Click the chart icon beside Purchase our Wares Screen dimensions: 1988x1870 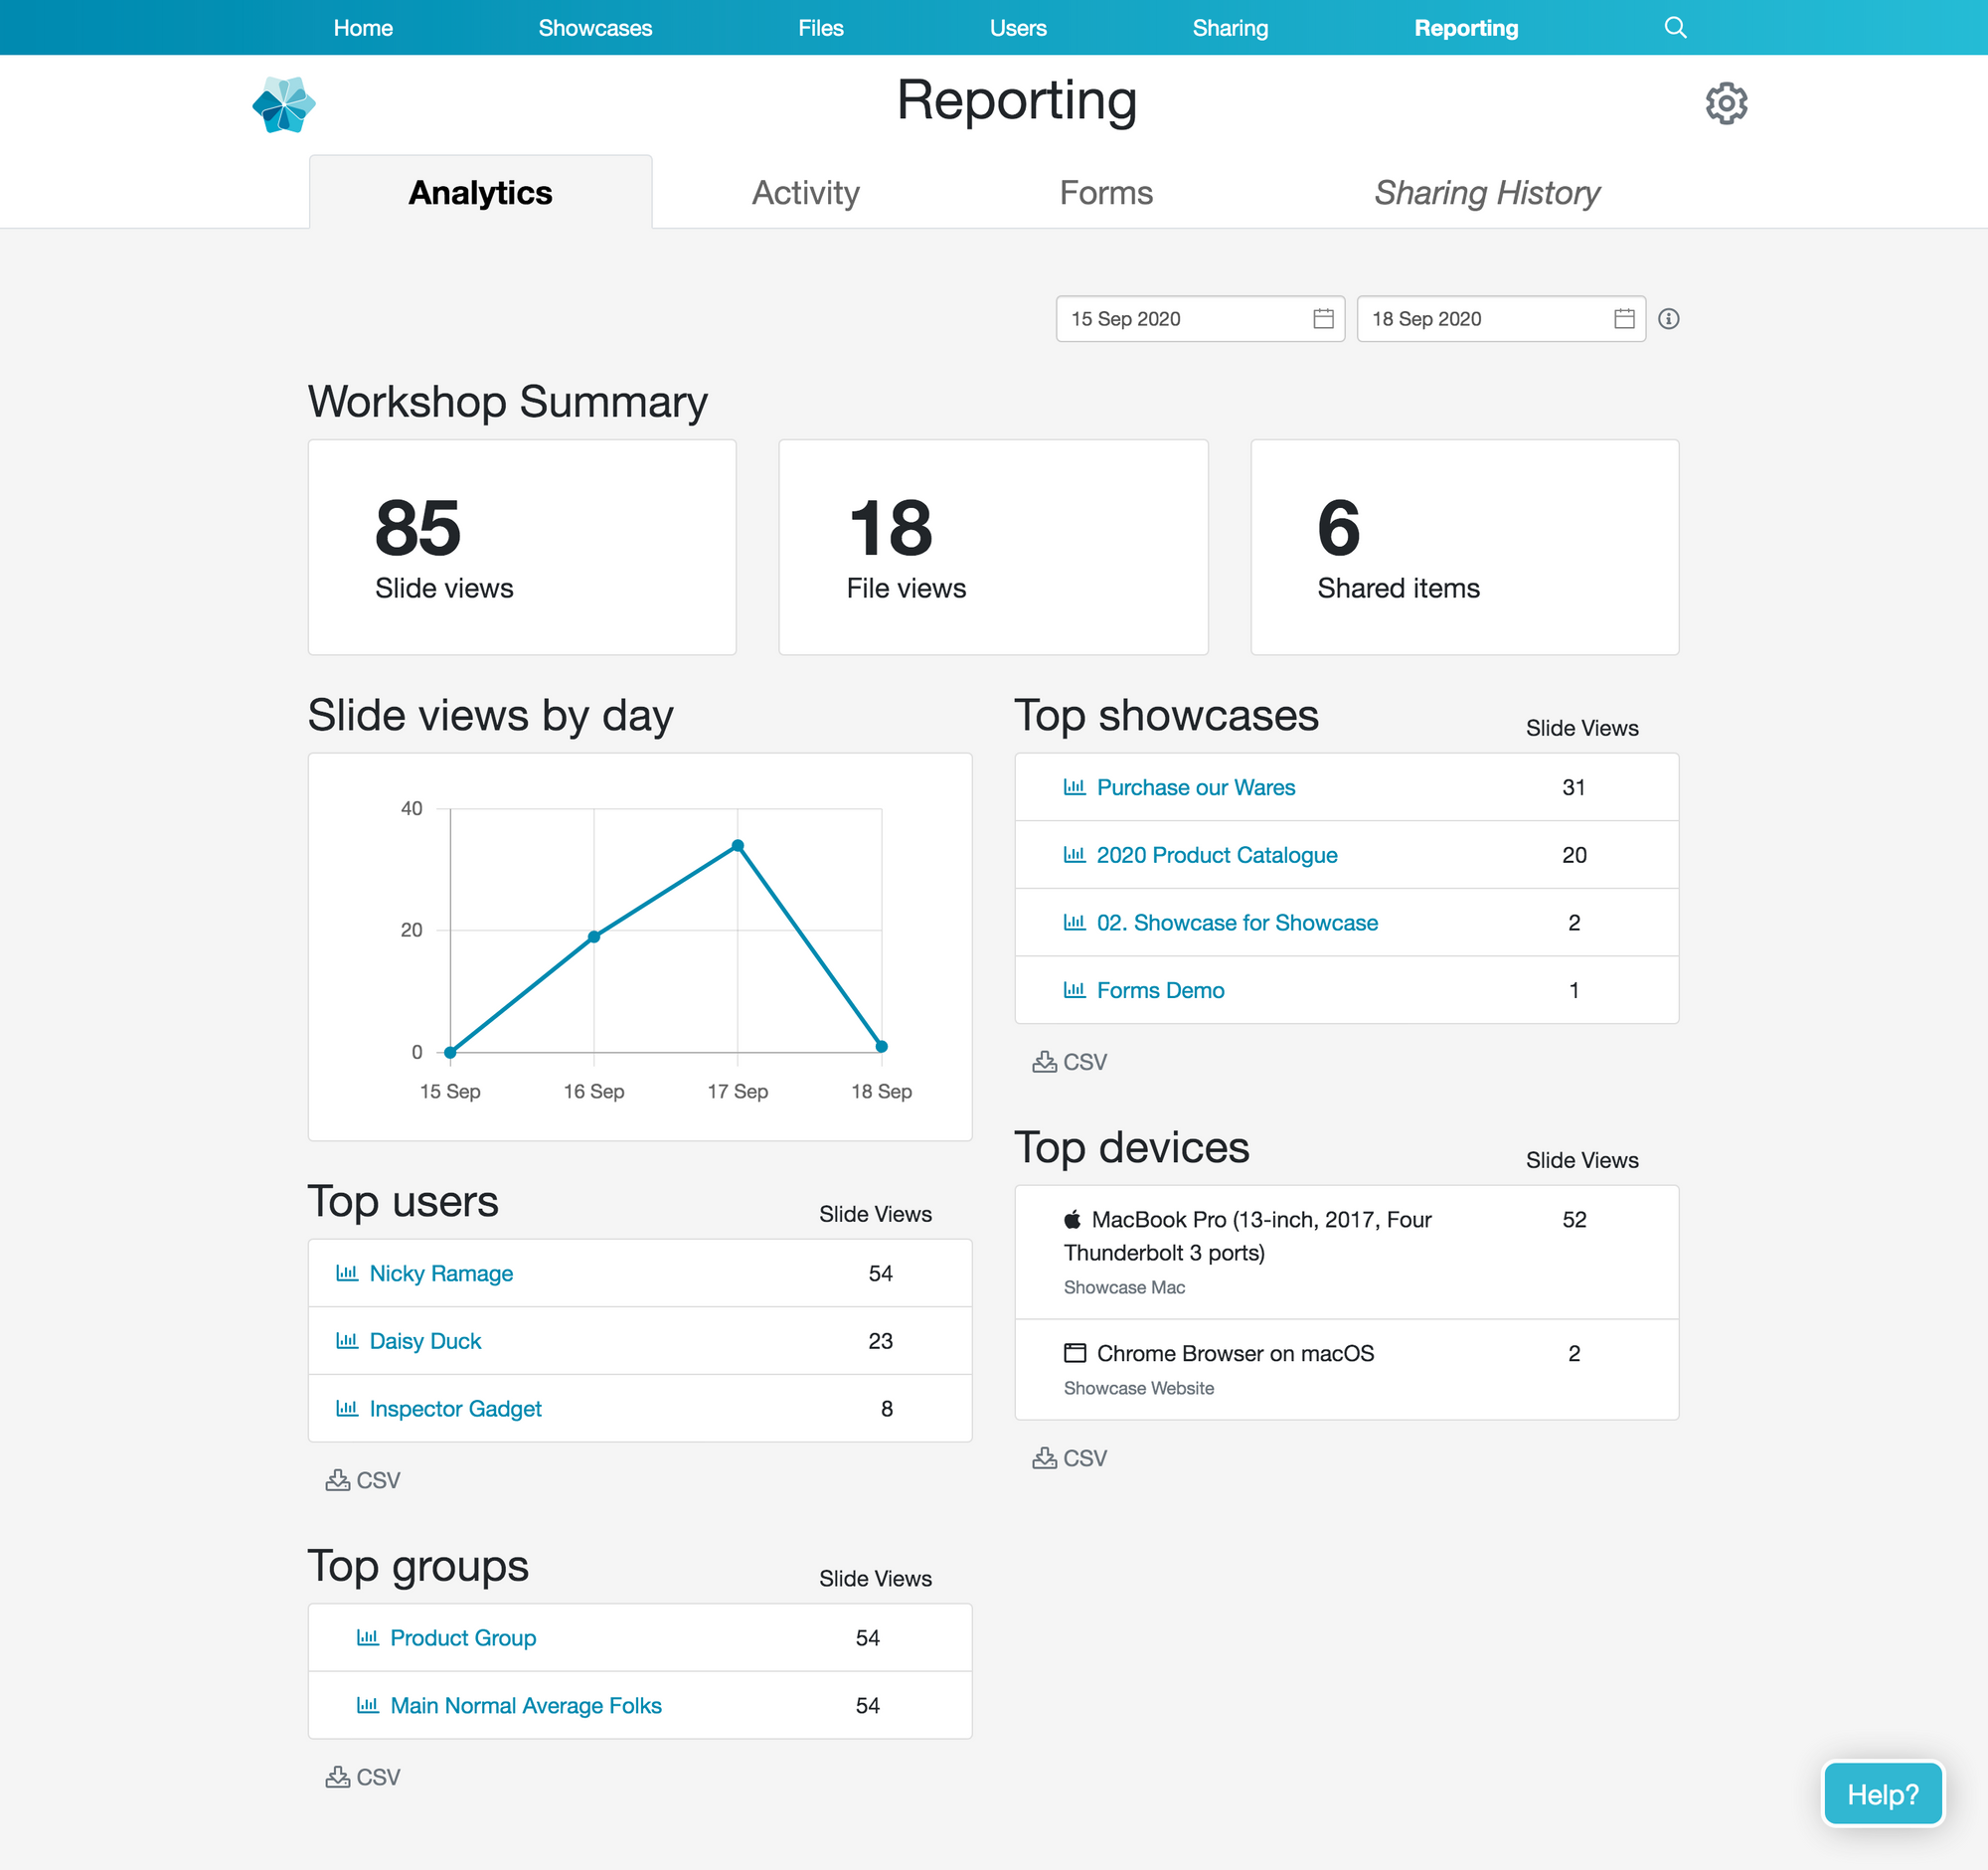(1074, 787)
